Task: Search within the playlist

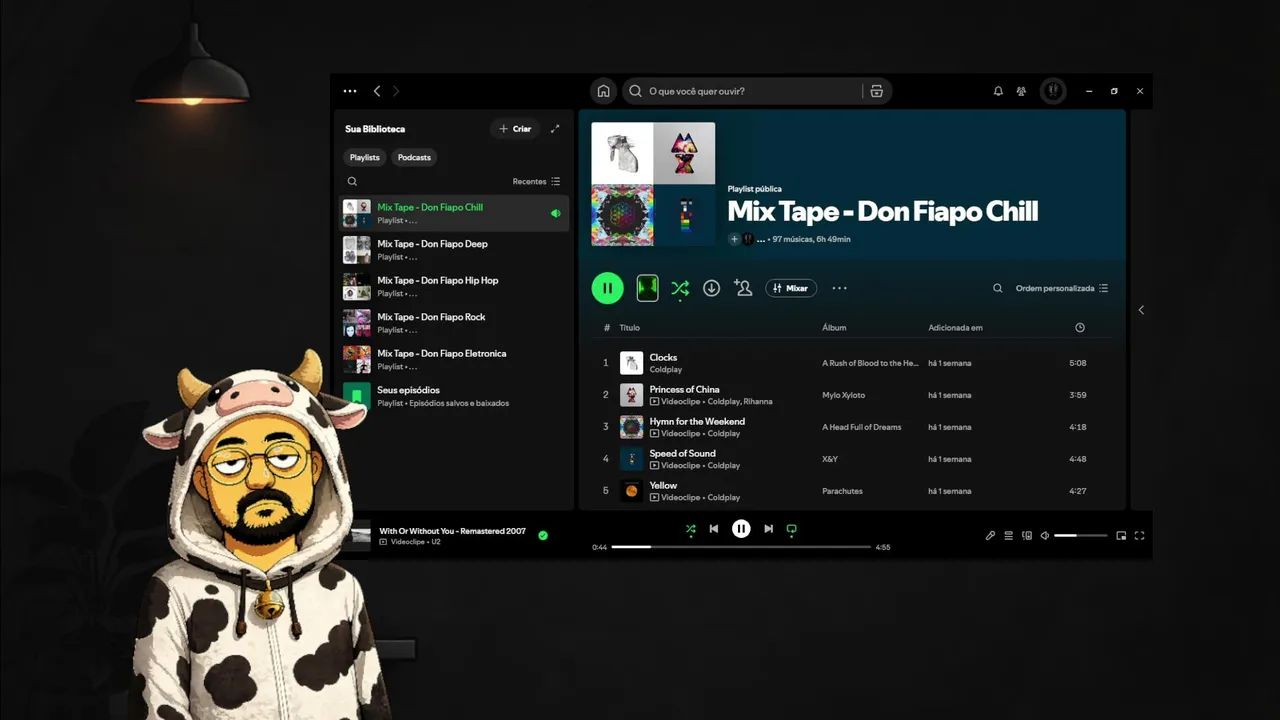Action: [x=997, y=288]
